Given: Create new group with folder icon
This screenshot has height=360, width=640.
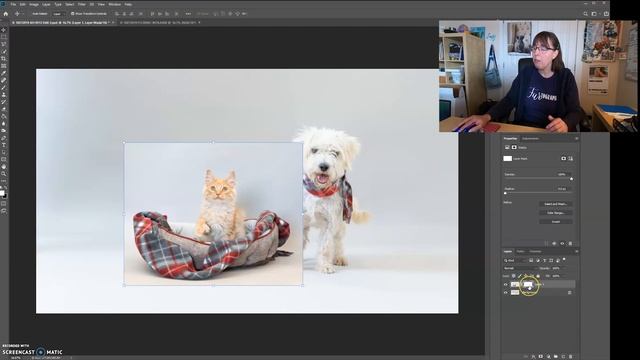Looking at the screenshot, I should pos(556,356).
